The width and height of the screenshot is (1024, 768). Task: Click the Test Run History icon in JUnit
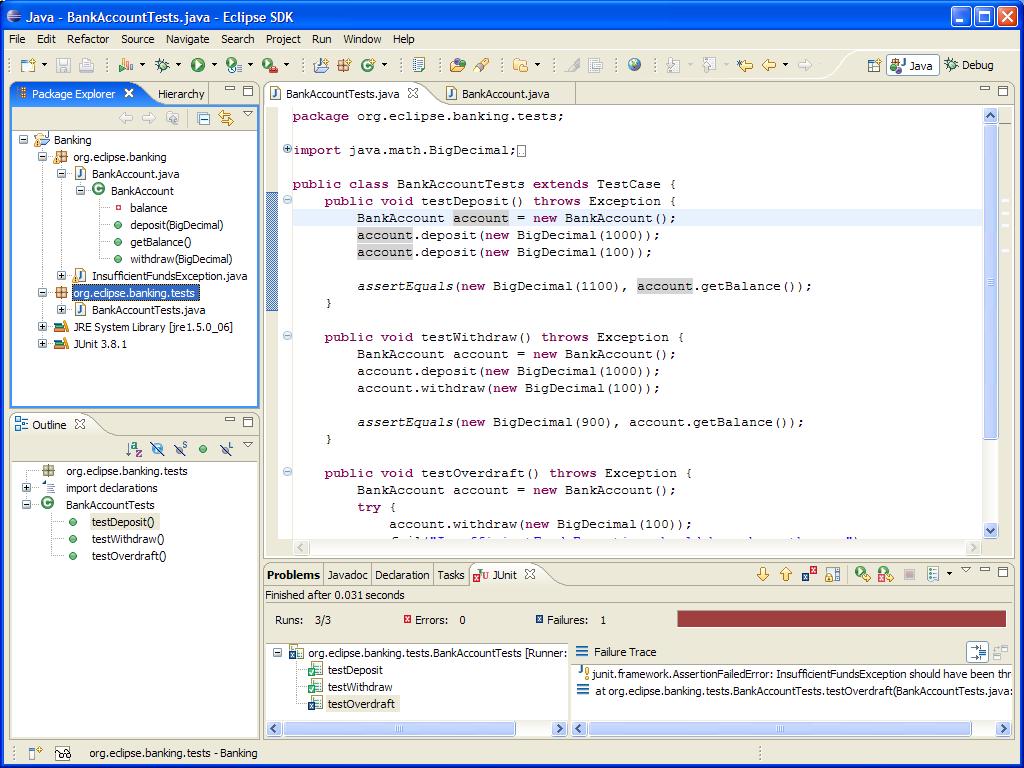click(x=933, y=574)
